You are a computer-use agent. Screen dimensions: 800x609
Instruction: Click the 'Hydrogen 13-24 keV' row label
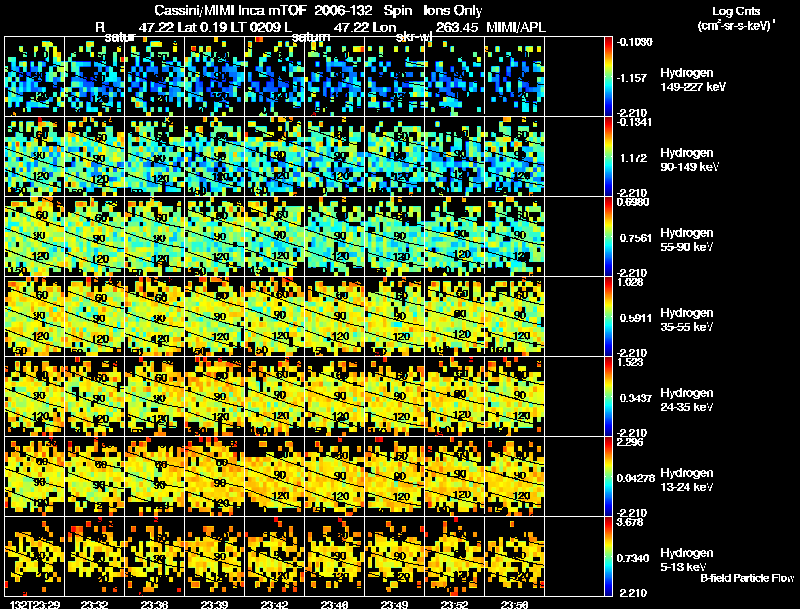(687, 480)
